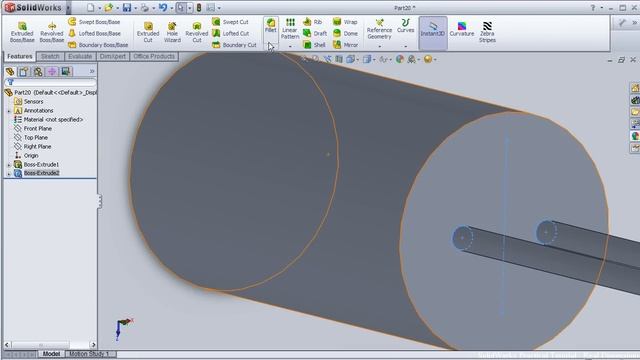Open the New document dropdown arrow
Viewport: 640px width, 360px height.
pos(99,8)
